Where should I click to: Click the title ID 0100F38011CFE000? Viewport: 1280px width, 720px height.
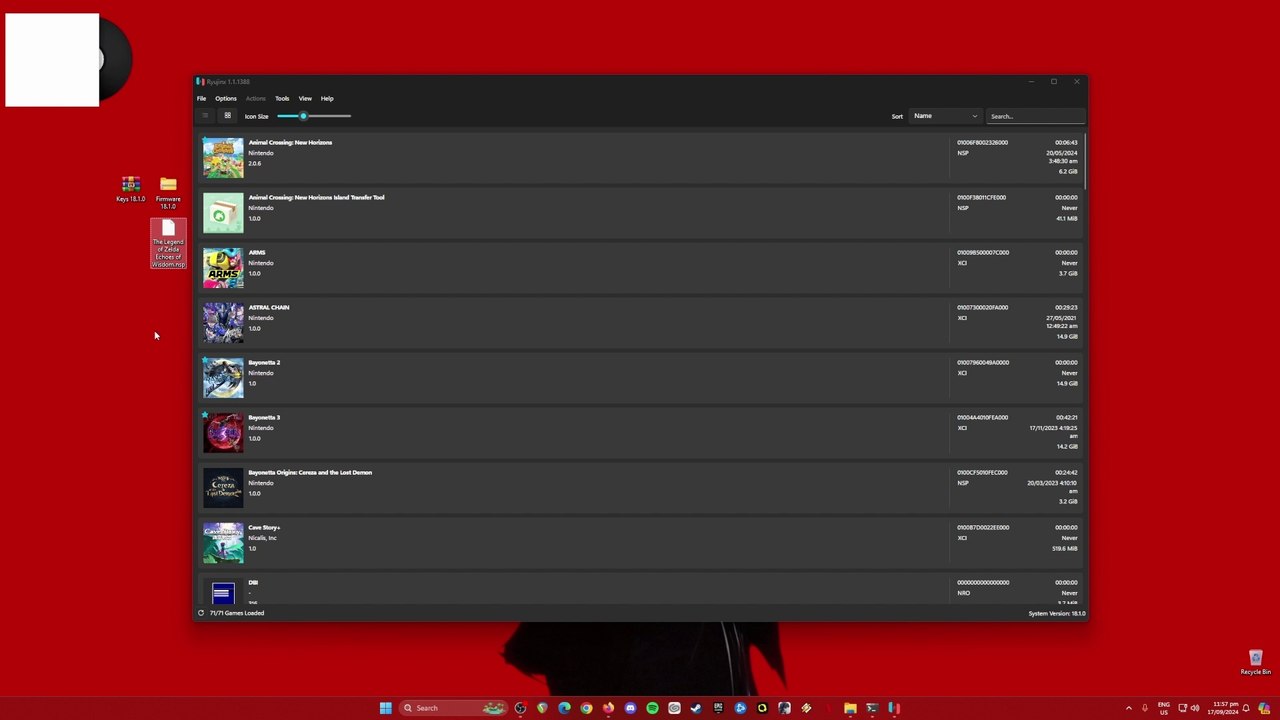coord(982,198)
